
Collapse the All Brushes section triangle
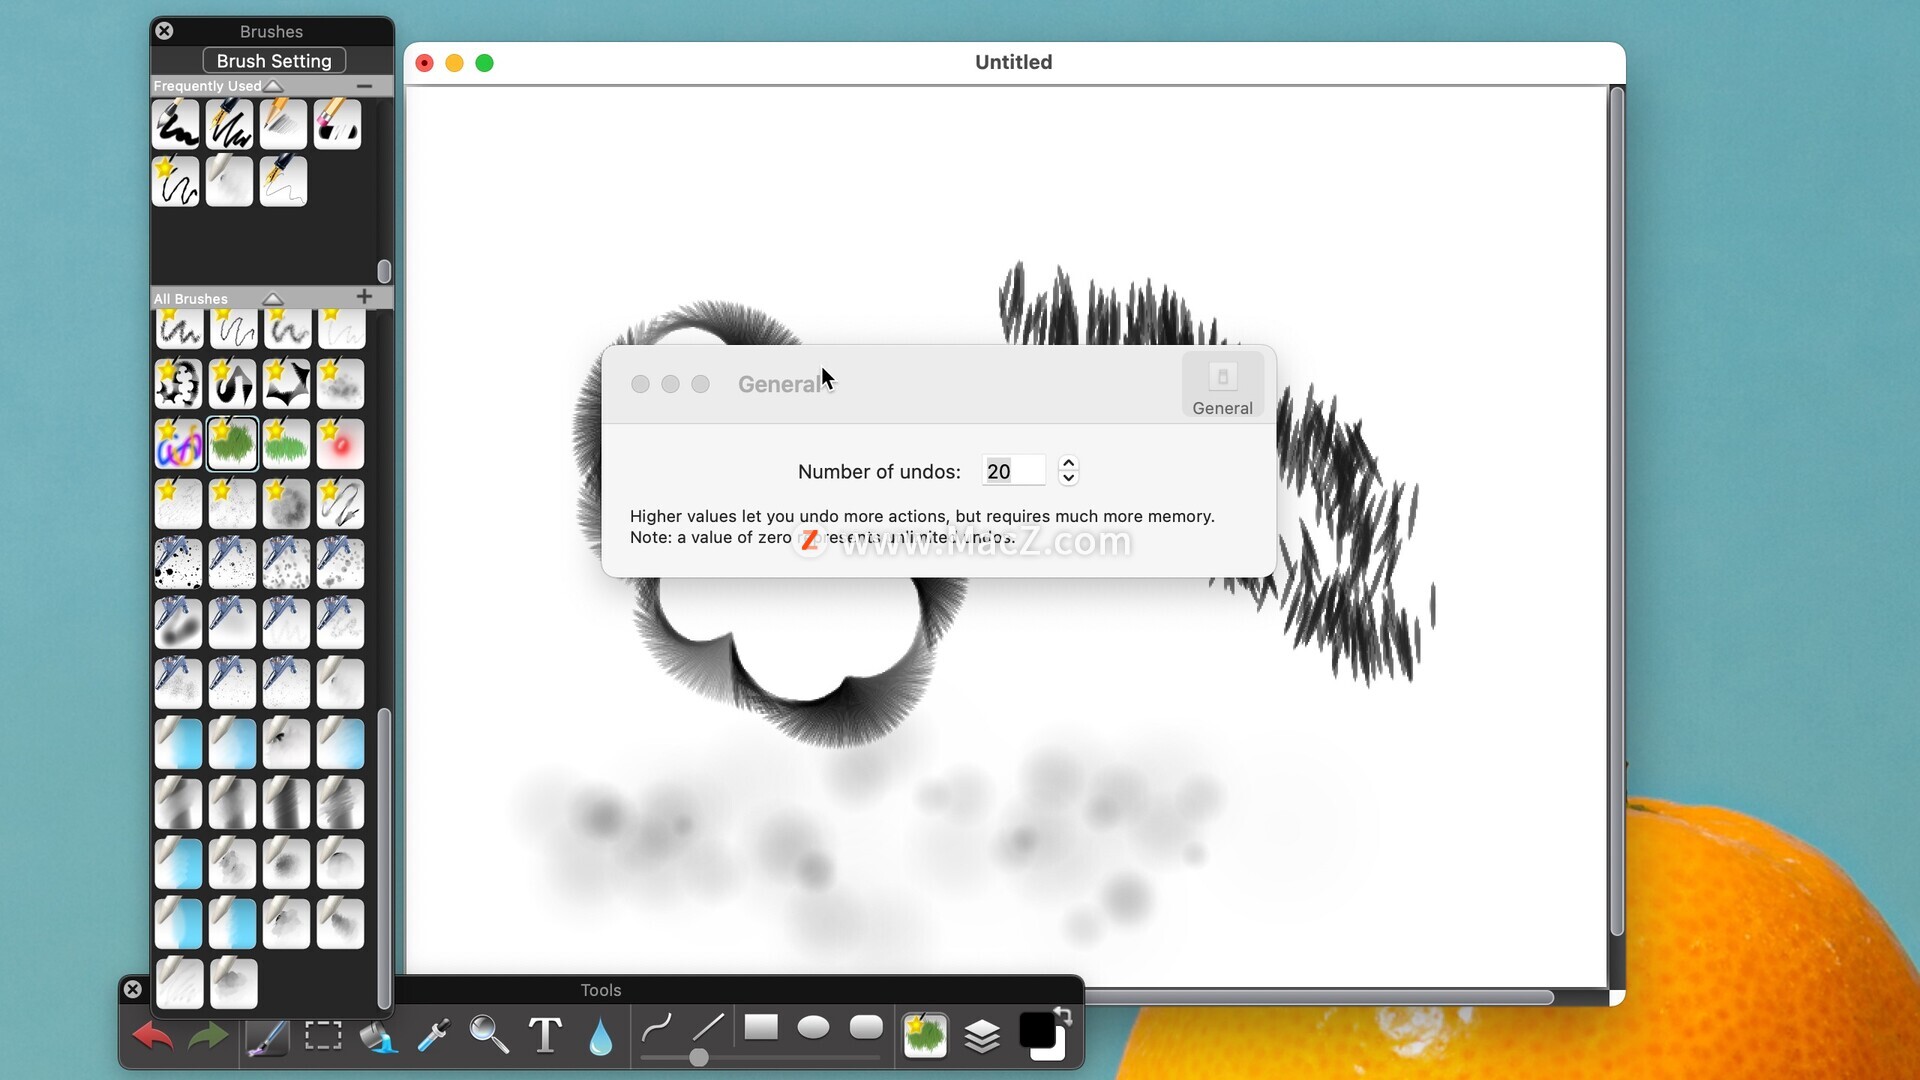[x=273, y=299]
